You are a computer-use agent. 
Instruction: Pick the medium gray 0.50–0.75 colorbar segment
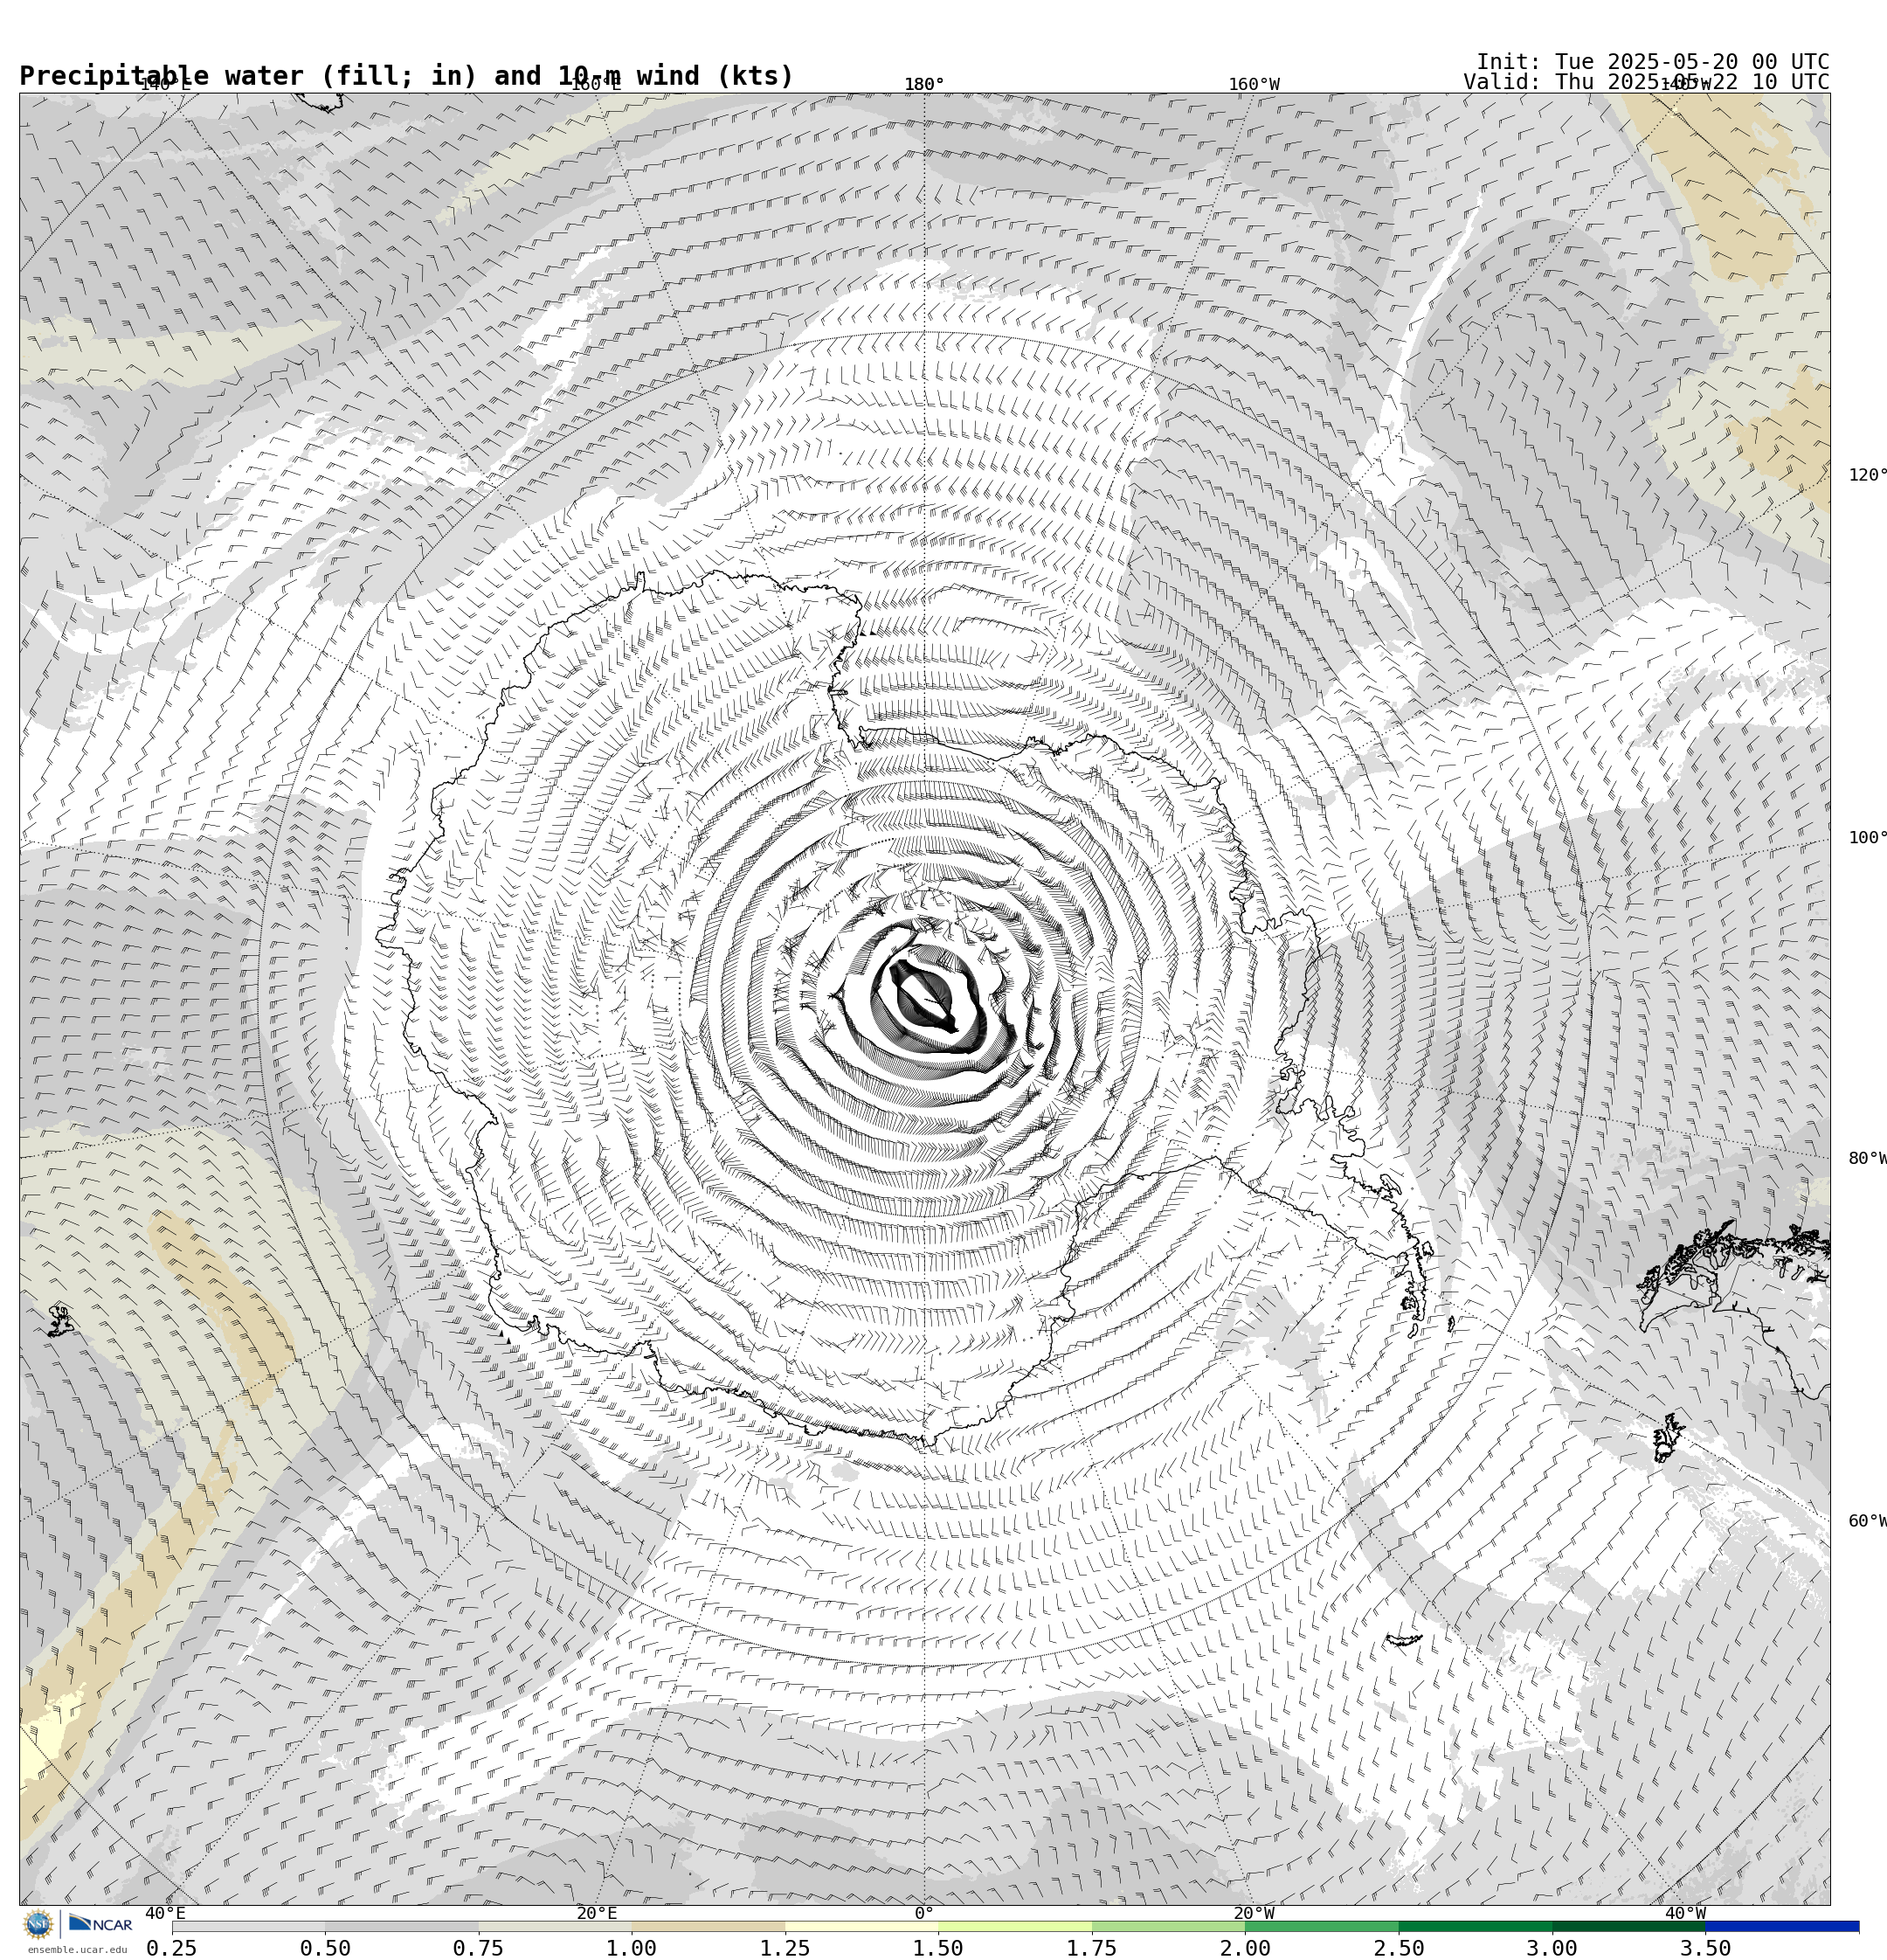(402, 1926)
